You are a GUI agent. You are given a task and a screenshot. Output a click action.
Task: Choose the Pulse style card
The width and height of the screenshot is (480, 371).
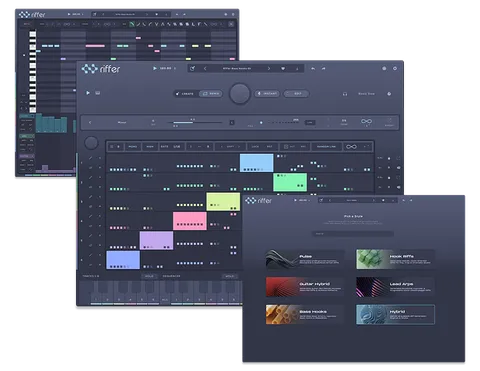click(x=305, y=259)
